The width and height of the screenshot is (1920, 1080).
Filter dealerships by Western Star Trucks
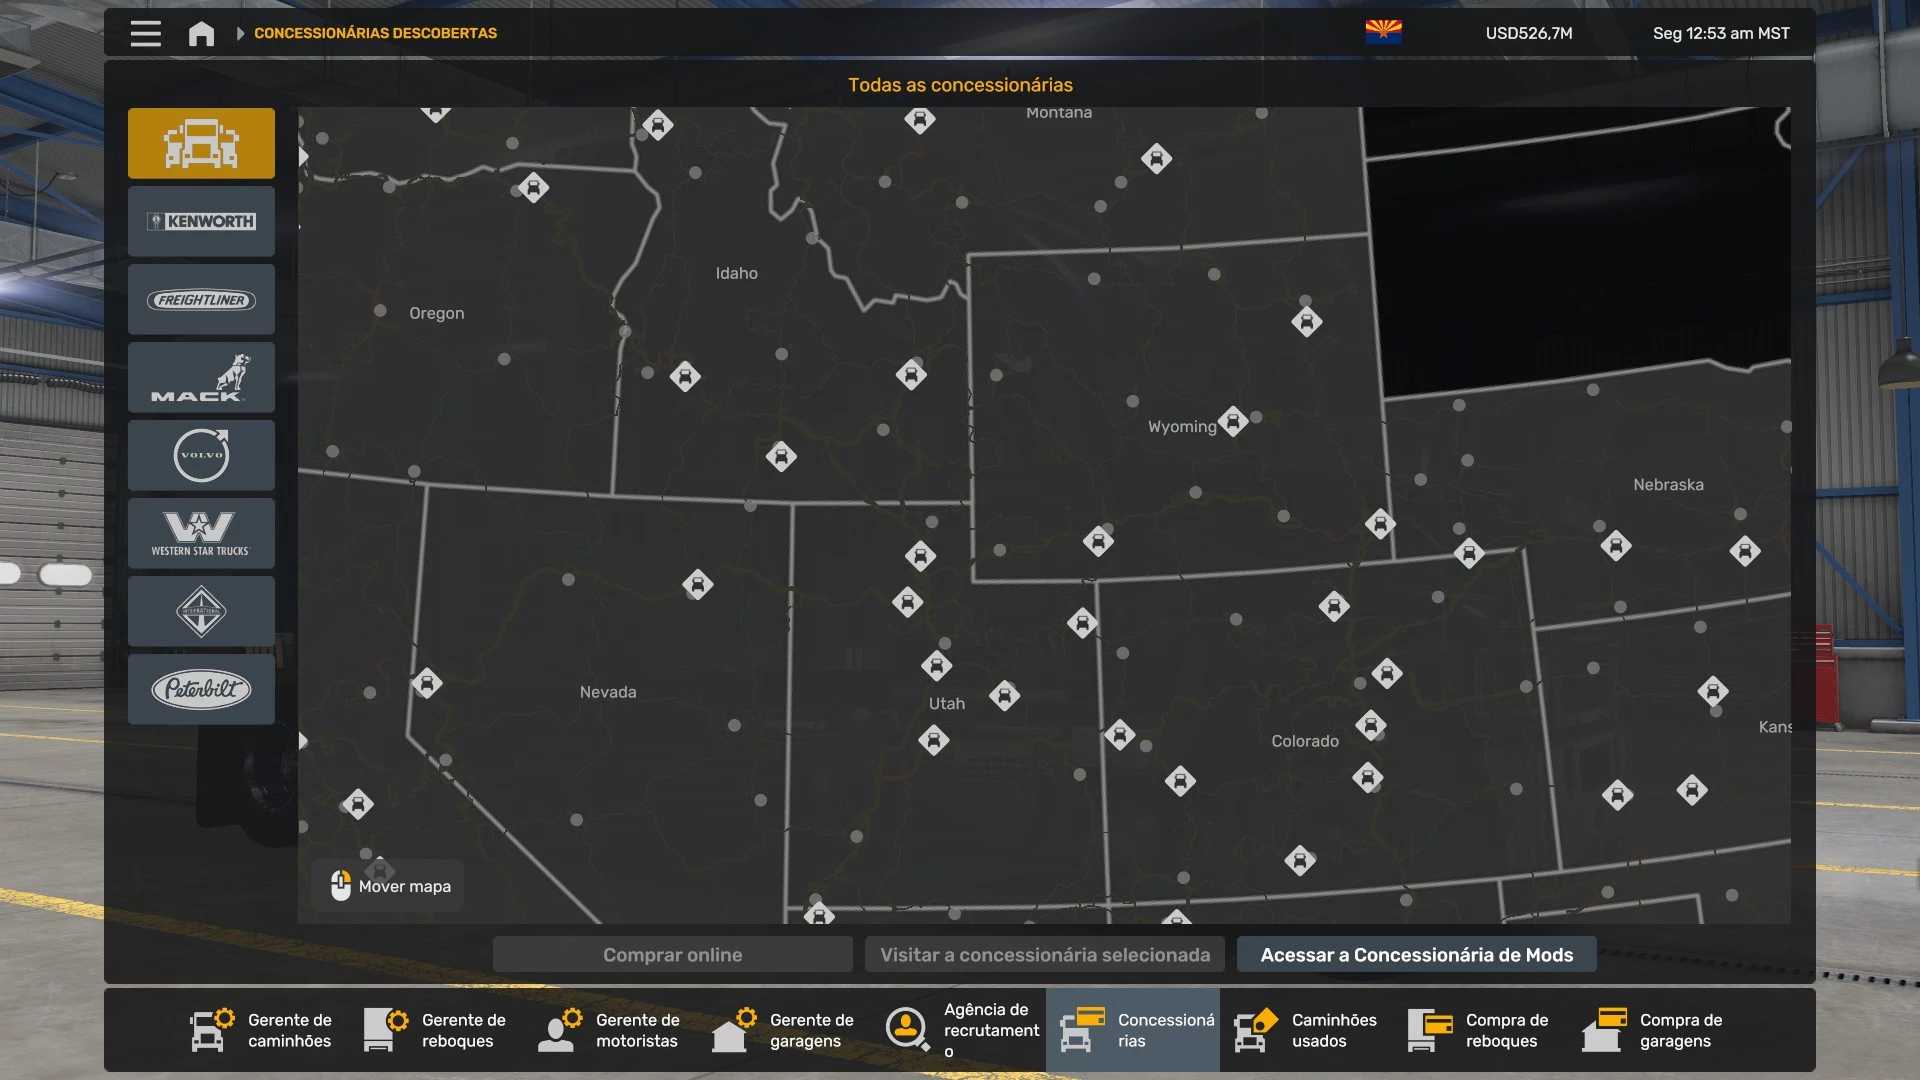[201, 533]
